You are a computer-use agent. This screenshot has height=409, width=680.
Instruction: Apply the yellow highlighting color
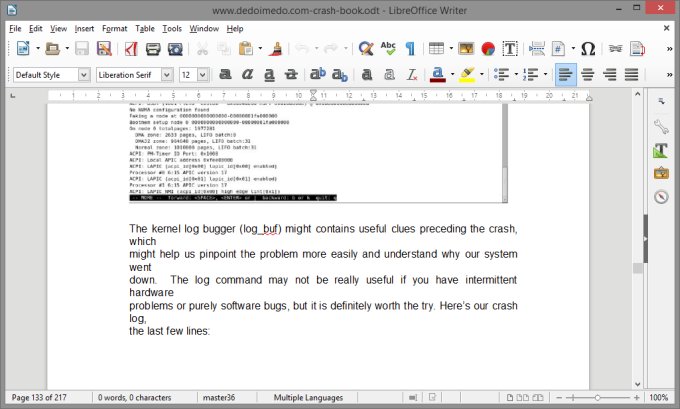point(467,75)
